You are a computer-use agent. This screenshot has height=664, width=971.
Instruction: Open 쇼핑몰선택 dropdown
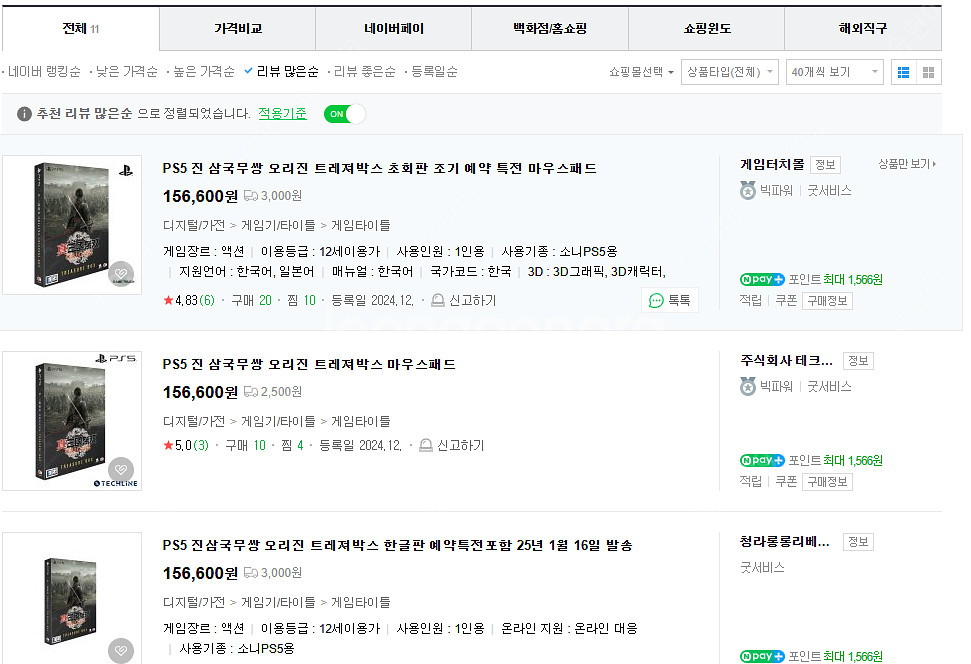pyautogui.click(x=642, y=72)
